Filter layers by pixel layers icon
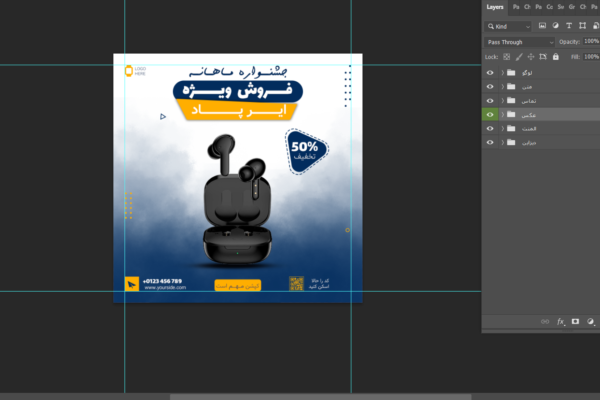Viewport: 600px width, 400px height. [x=542, y=26]
